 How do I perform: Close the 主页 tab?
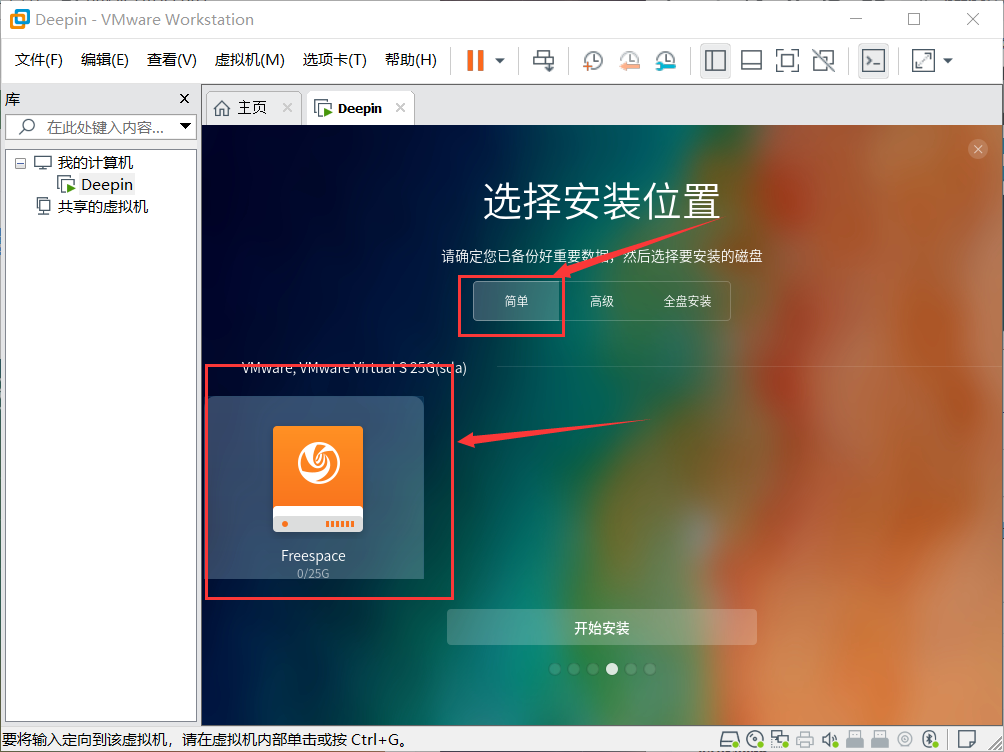[x=287, y=108]
